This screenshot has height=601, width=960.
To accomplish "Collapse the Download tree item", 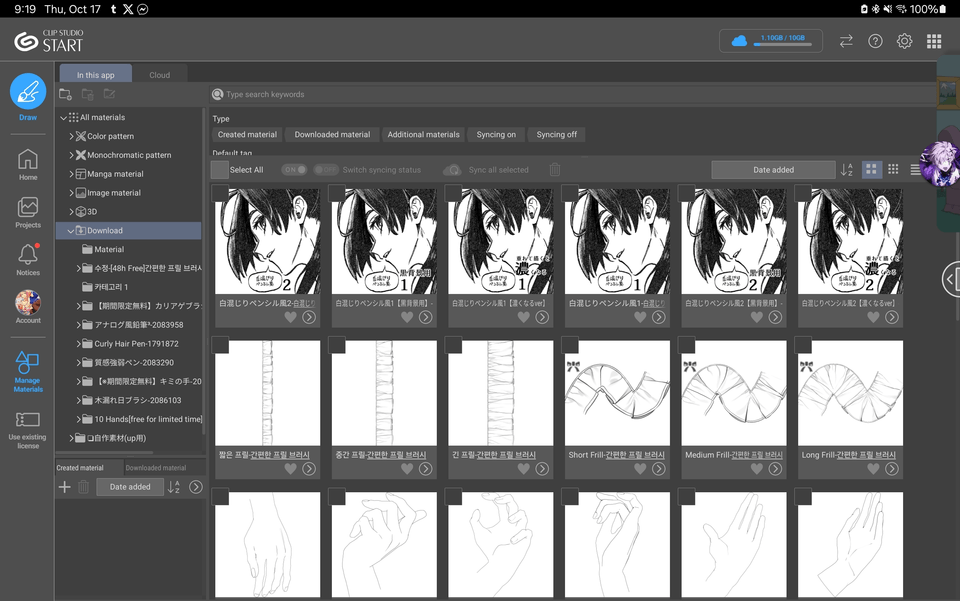I will point(69,230).
